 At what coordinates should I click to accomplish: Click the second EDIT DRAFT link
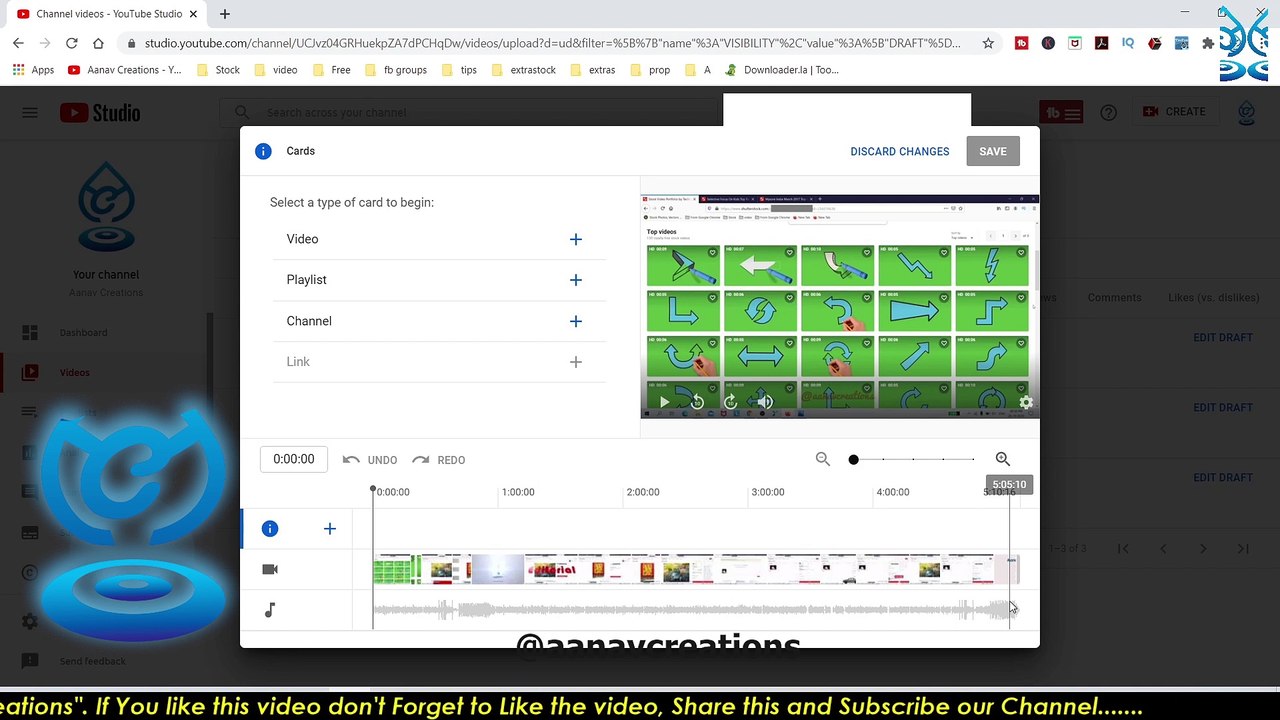pos(1222,407)
